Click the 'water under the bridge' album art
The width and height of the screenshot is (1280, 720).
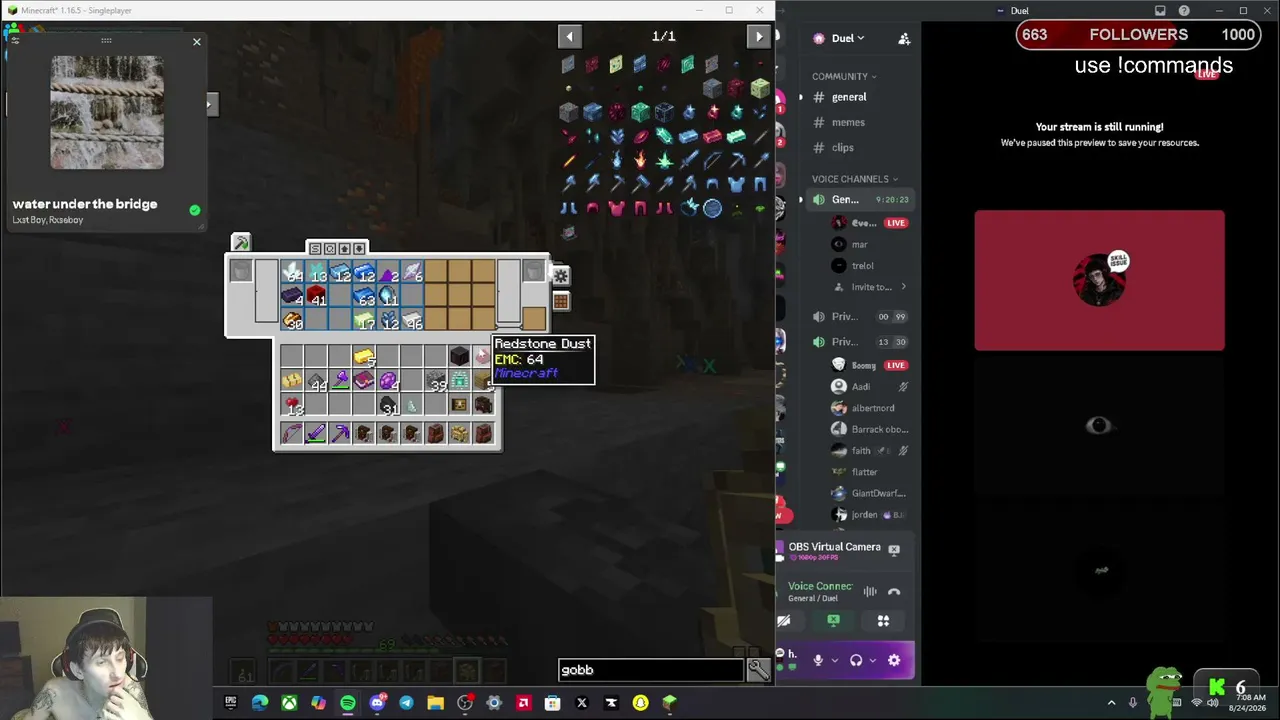point(107,112)
